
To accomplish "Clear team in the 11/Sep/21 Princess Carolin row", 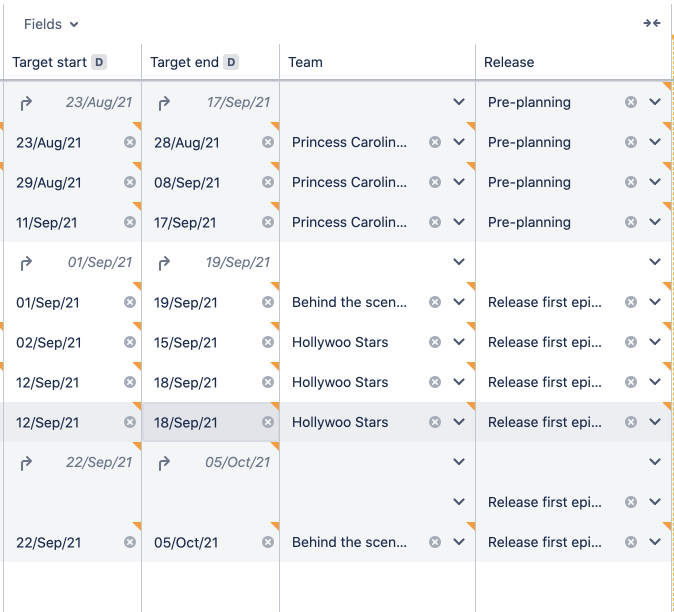I will tap(435, 222).
